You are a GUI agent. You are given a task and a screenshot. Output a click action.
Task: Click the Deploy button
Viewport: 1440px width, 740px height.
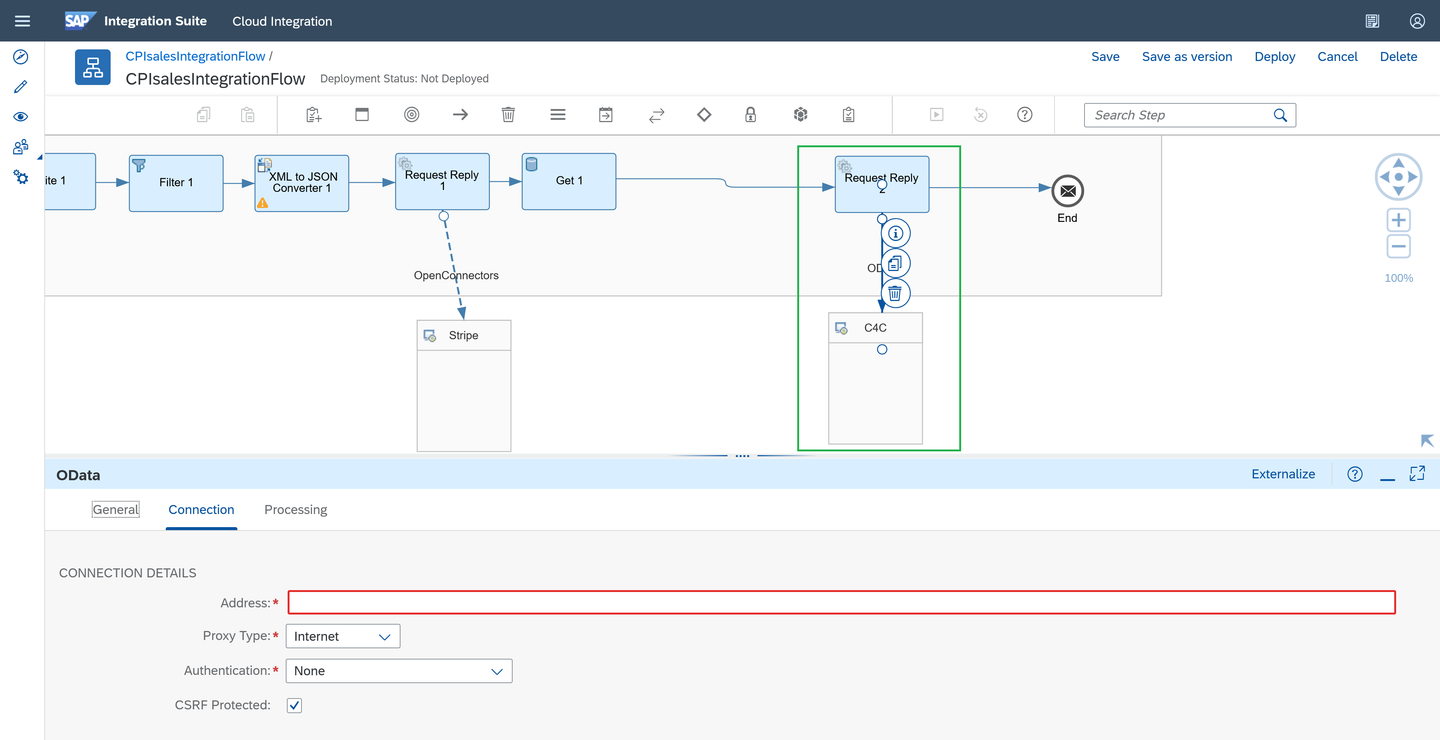click(1275, 57)
